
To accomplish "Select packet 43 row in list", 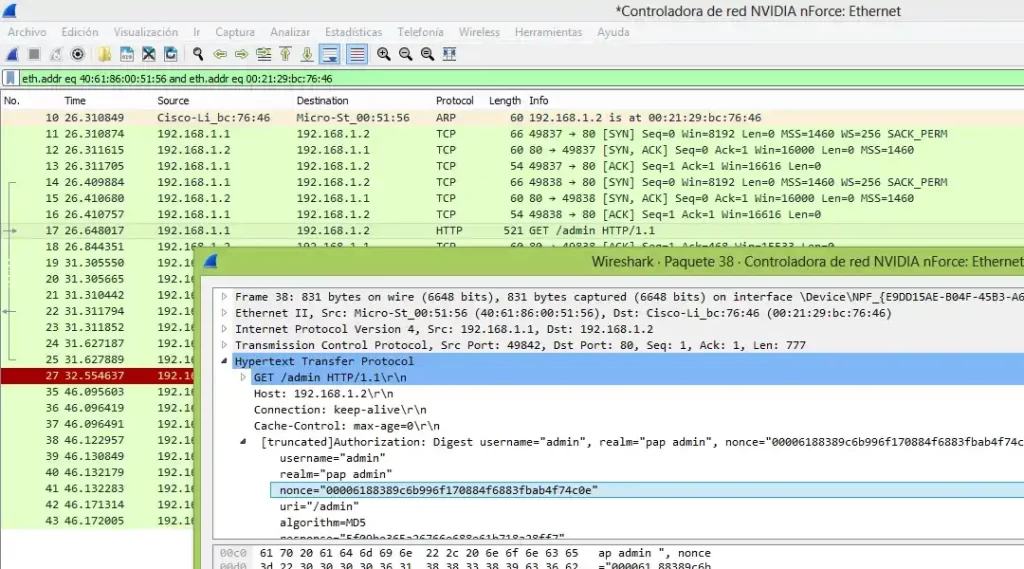I will coord(97,521).
